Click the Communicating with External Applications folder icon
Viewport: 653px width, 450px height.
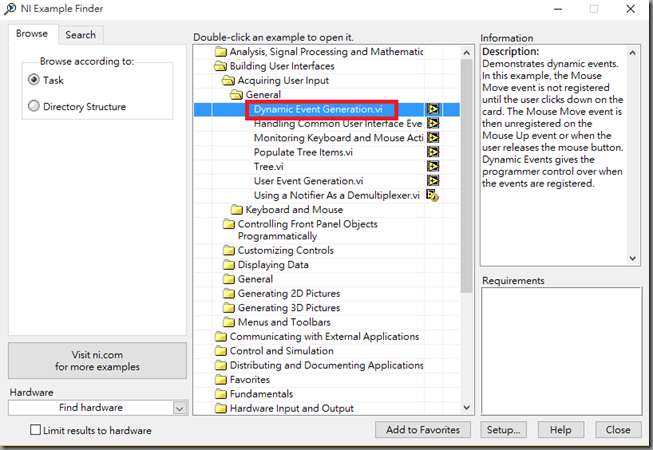point(220,336)
